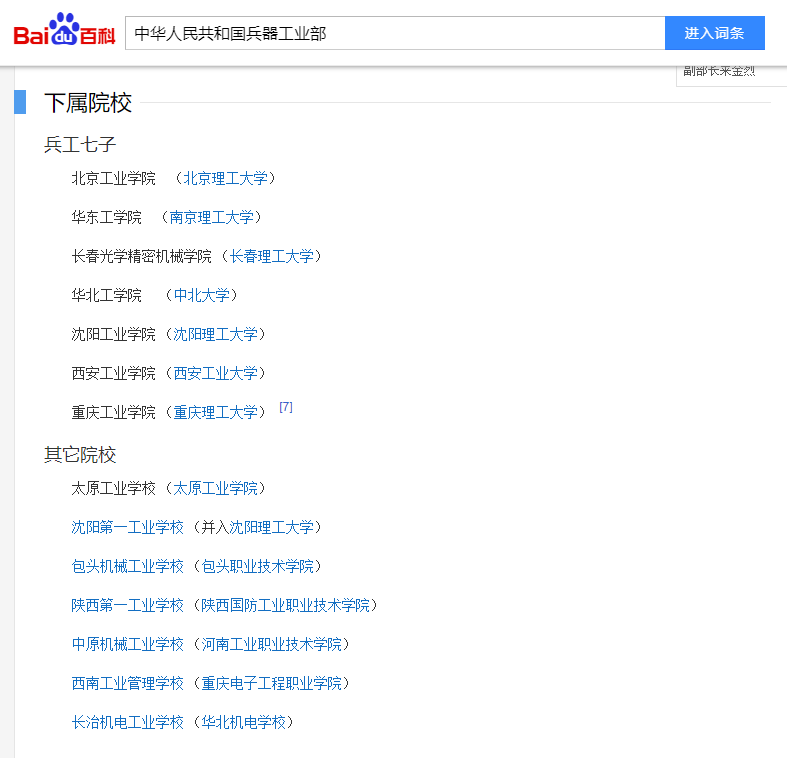Screen dimensions: 787x758
Task: Open the 沈阳理工大学 link after 沈阳工业学院
Action: click(x=215, y=334)
